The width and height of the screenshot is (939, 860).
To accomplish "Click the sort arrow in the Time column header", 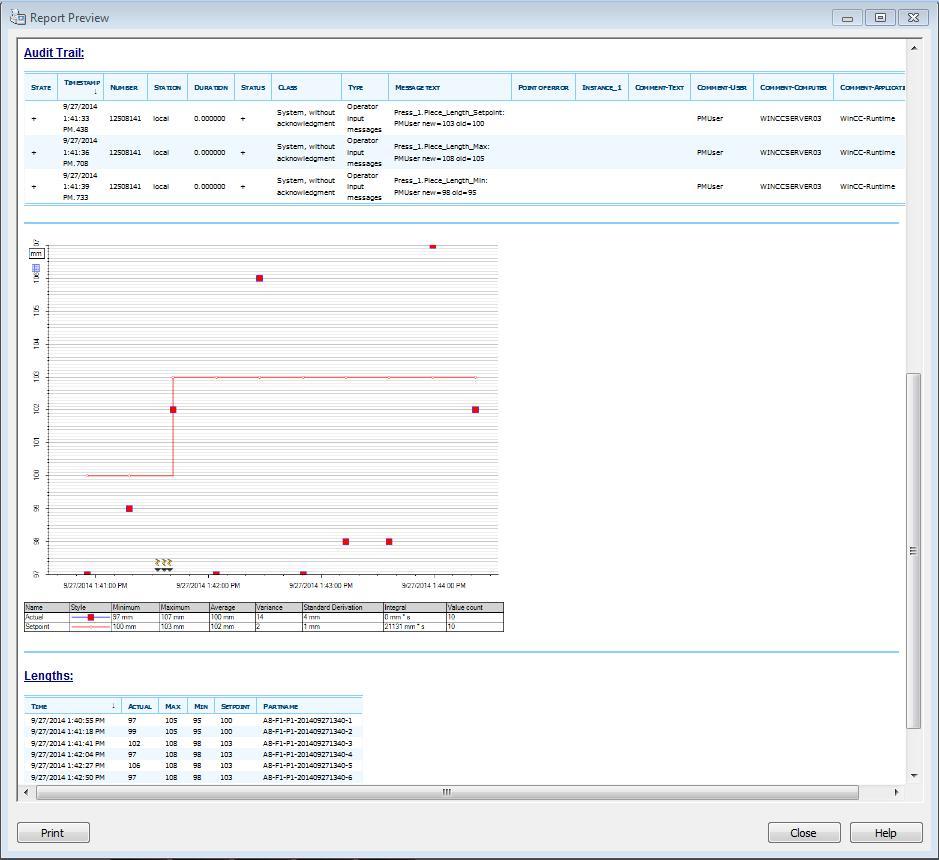I will (x=113, y=705).
